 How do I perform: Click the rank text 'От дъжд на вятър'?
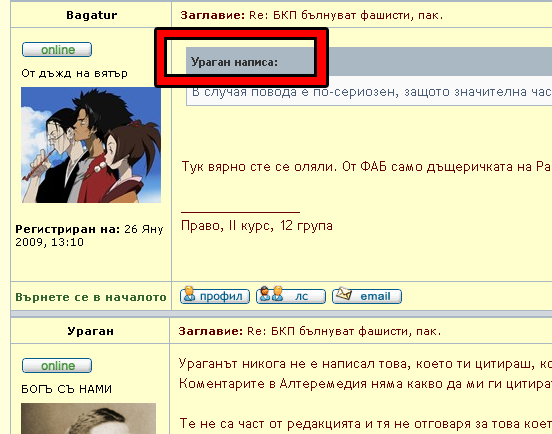[x=74, y=73]
